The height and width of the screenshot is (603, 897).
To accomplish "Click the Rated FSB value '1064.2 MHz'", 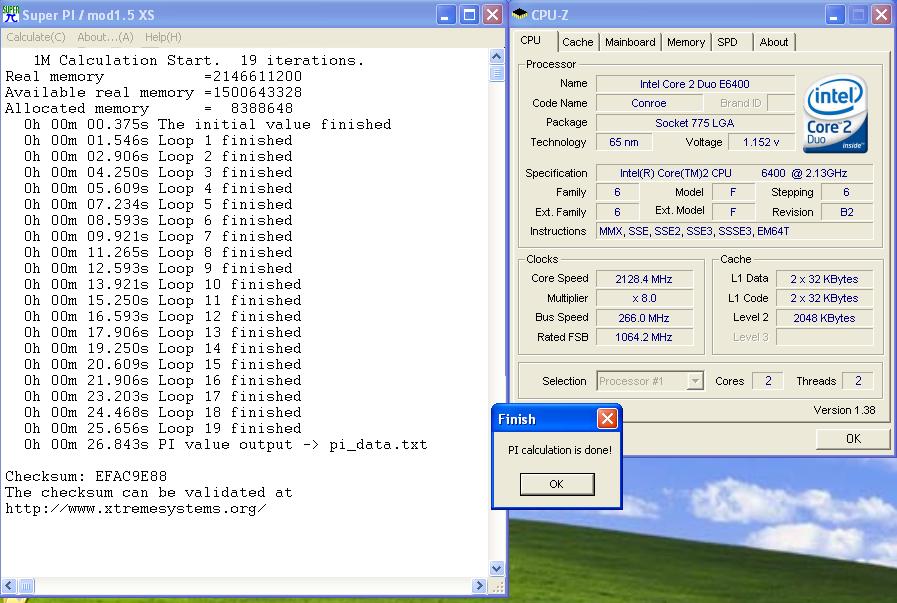I will tap(644, 338).
